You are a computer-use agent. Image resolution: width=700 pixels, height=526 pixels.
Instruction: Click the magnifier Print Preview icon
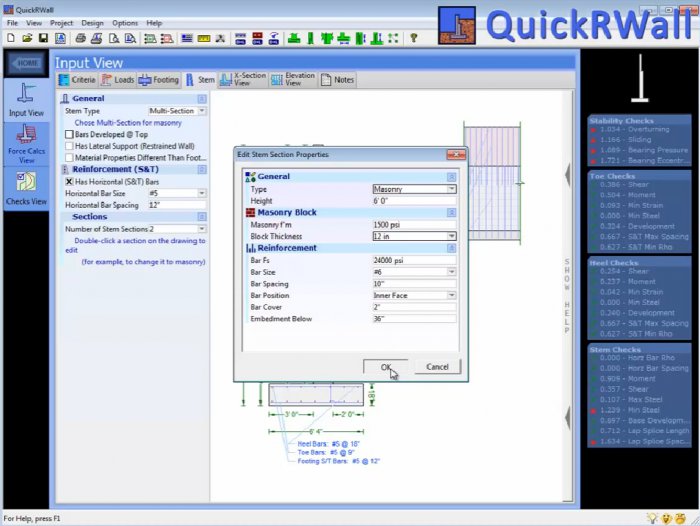coord(114,38)
